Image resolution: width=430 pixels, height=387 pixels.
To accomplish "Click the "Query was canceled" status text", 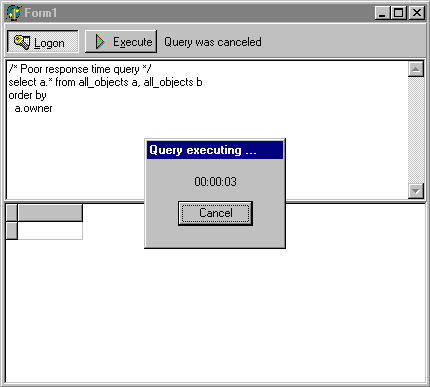I will click(213, 42).
